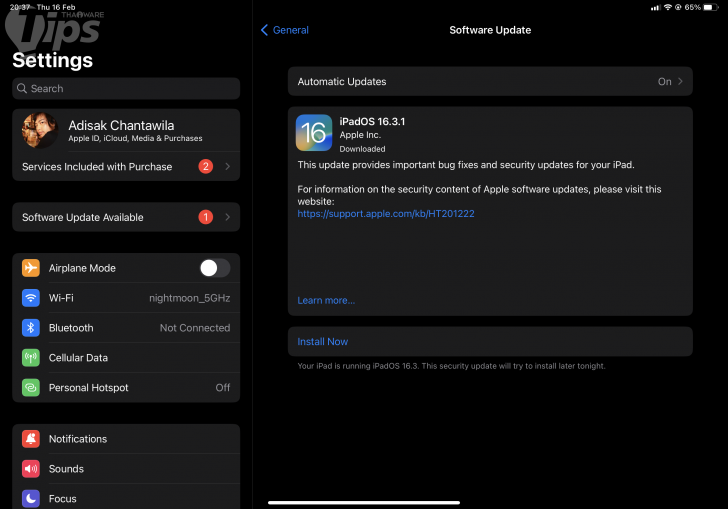Tap the Wi-Fi status bar icon
Viewport: 728px width, 509px height.
pyautogui.click(x=668, y=7)
